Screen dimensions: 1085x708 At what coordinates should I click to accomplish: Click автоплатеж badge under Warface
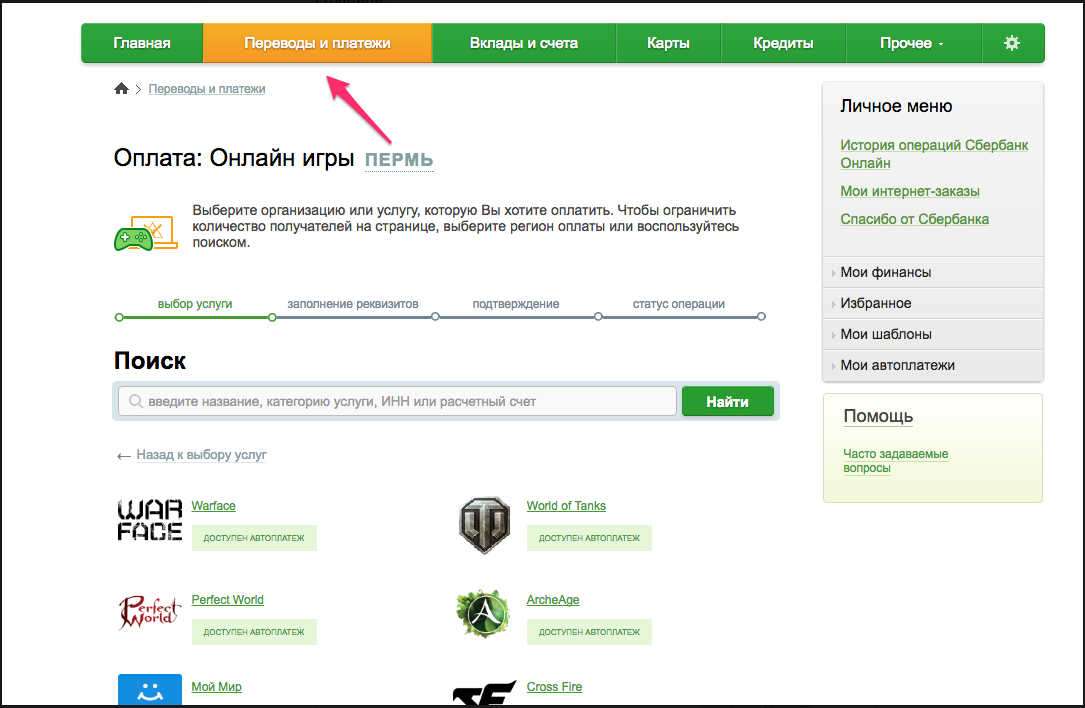254,538
